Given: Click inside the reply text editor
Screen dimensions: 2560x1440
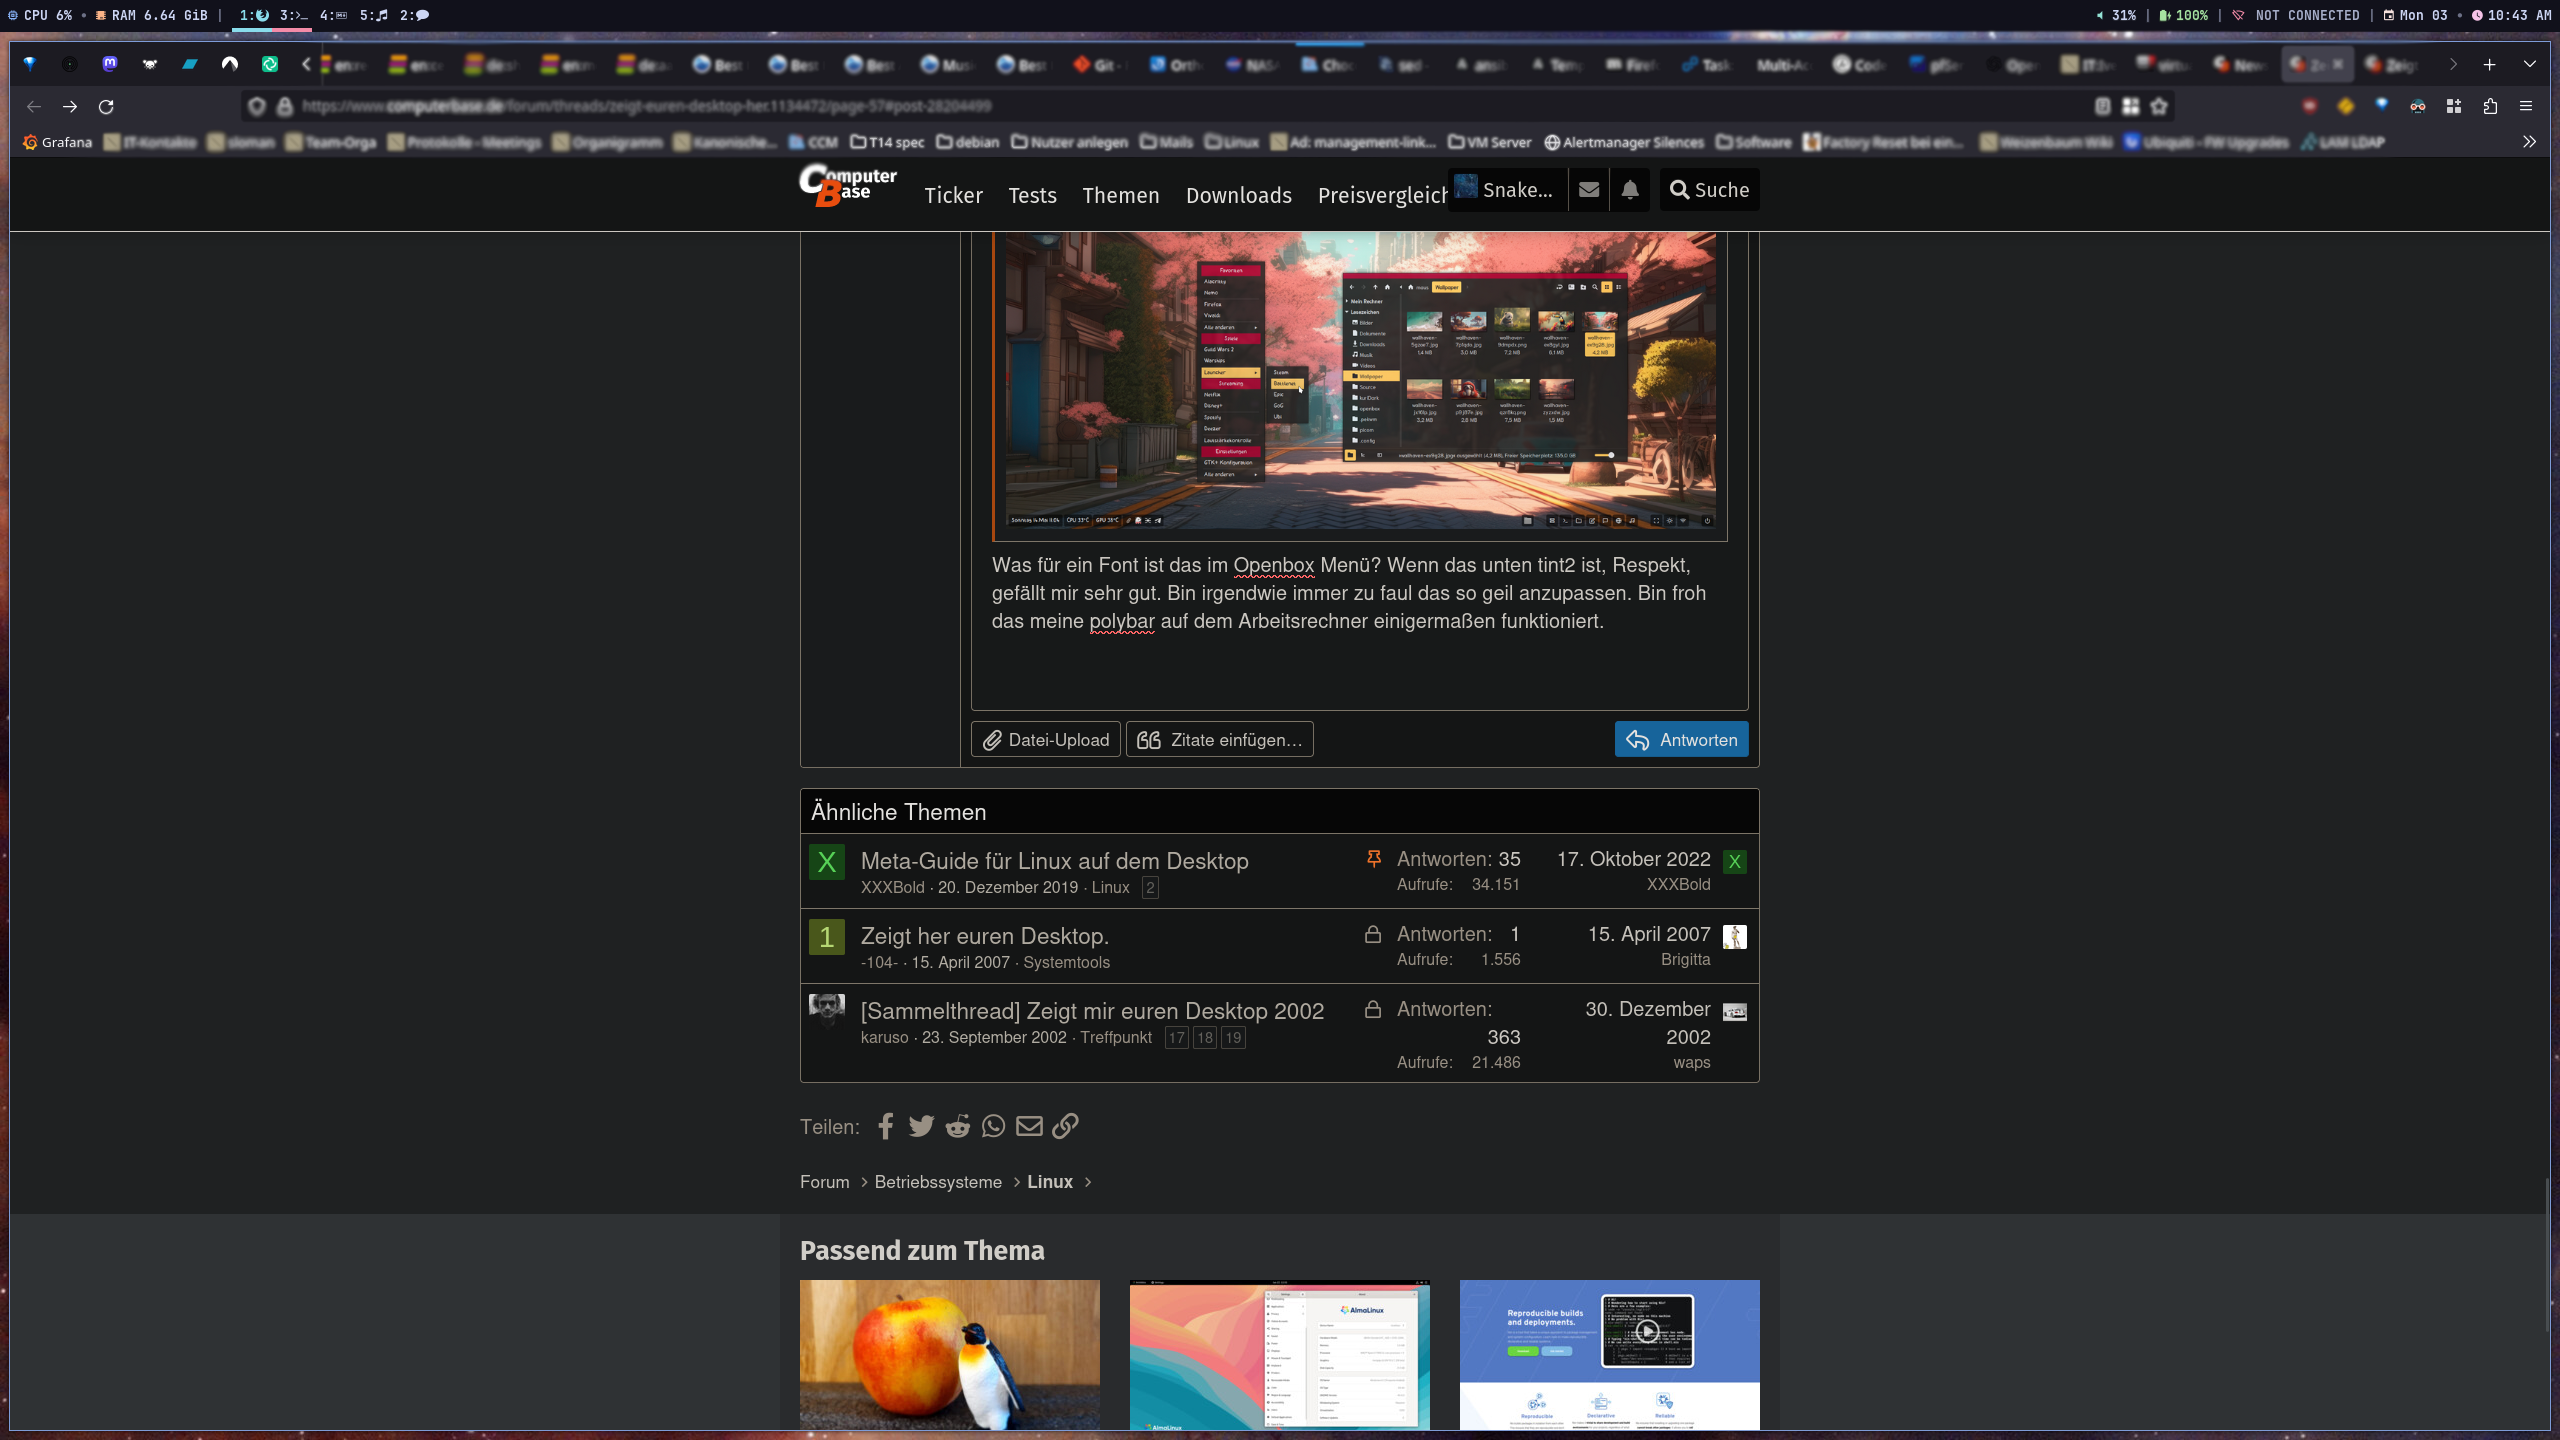Looking at the screenshot, I should click(x=1360, y=660).
